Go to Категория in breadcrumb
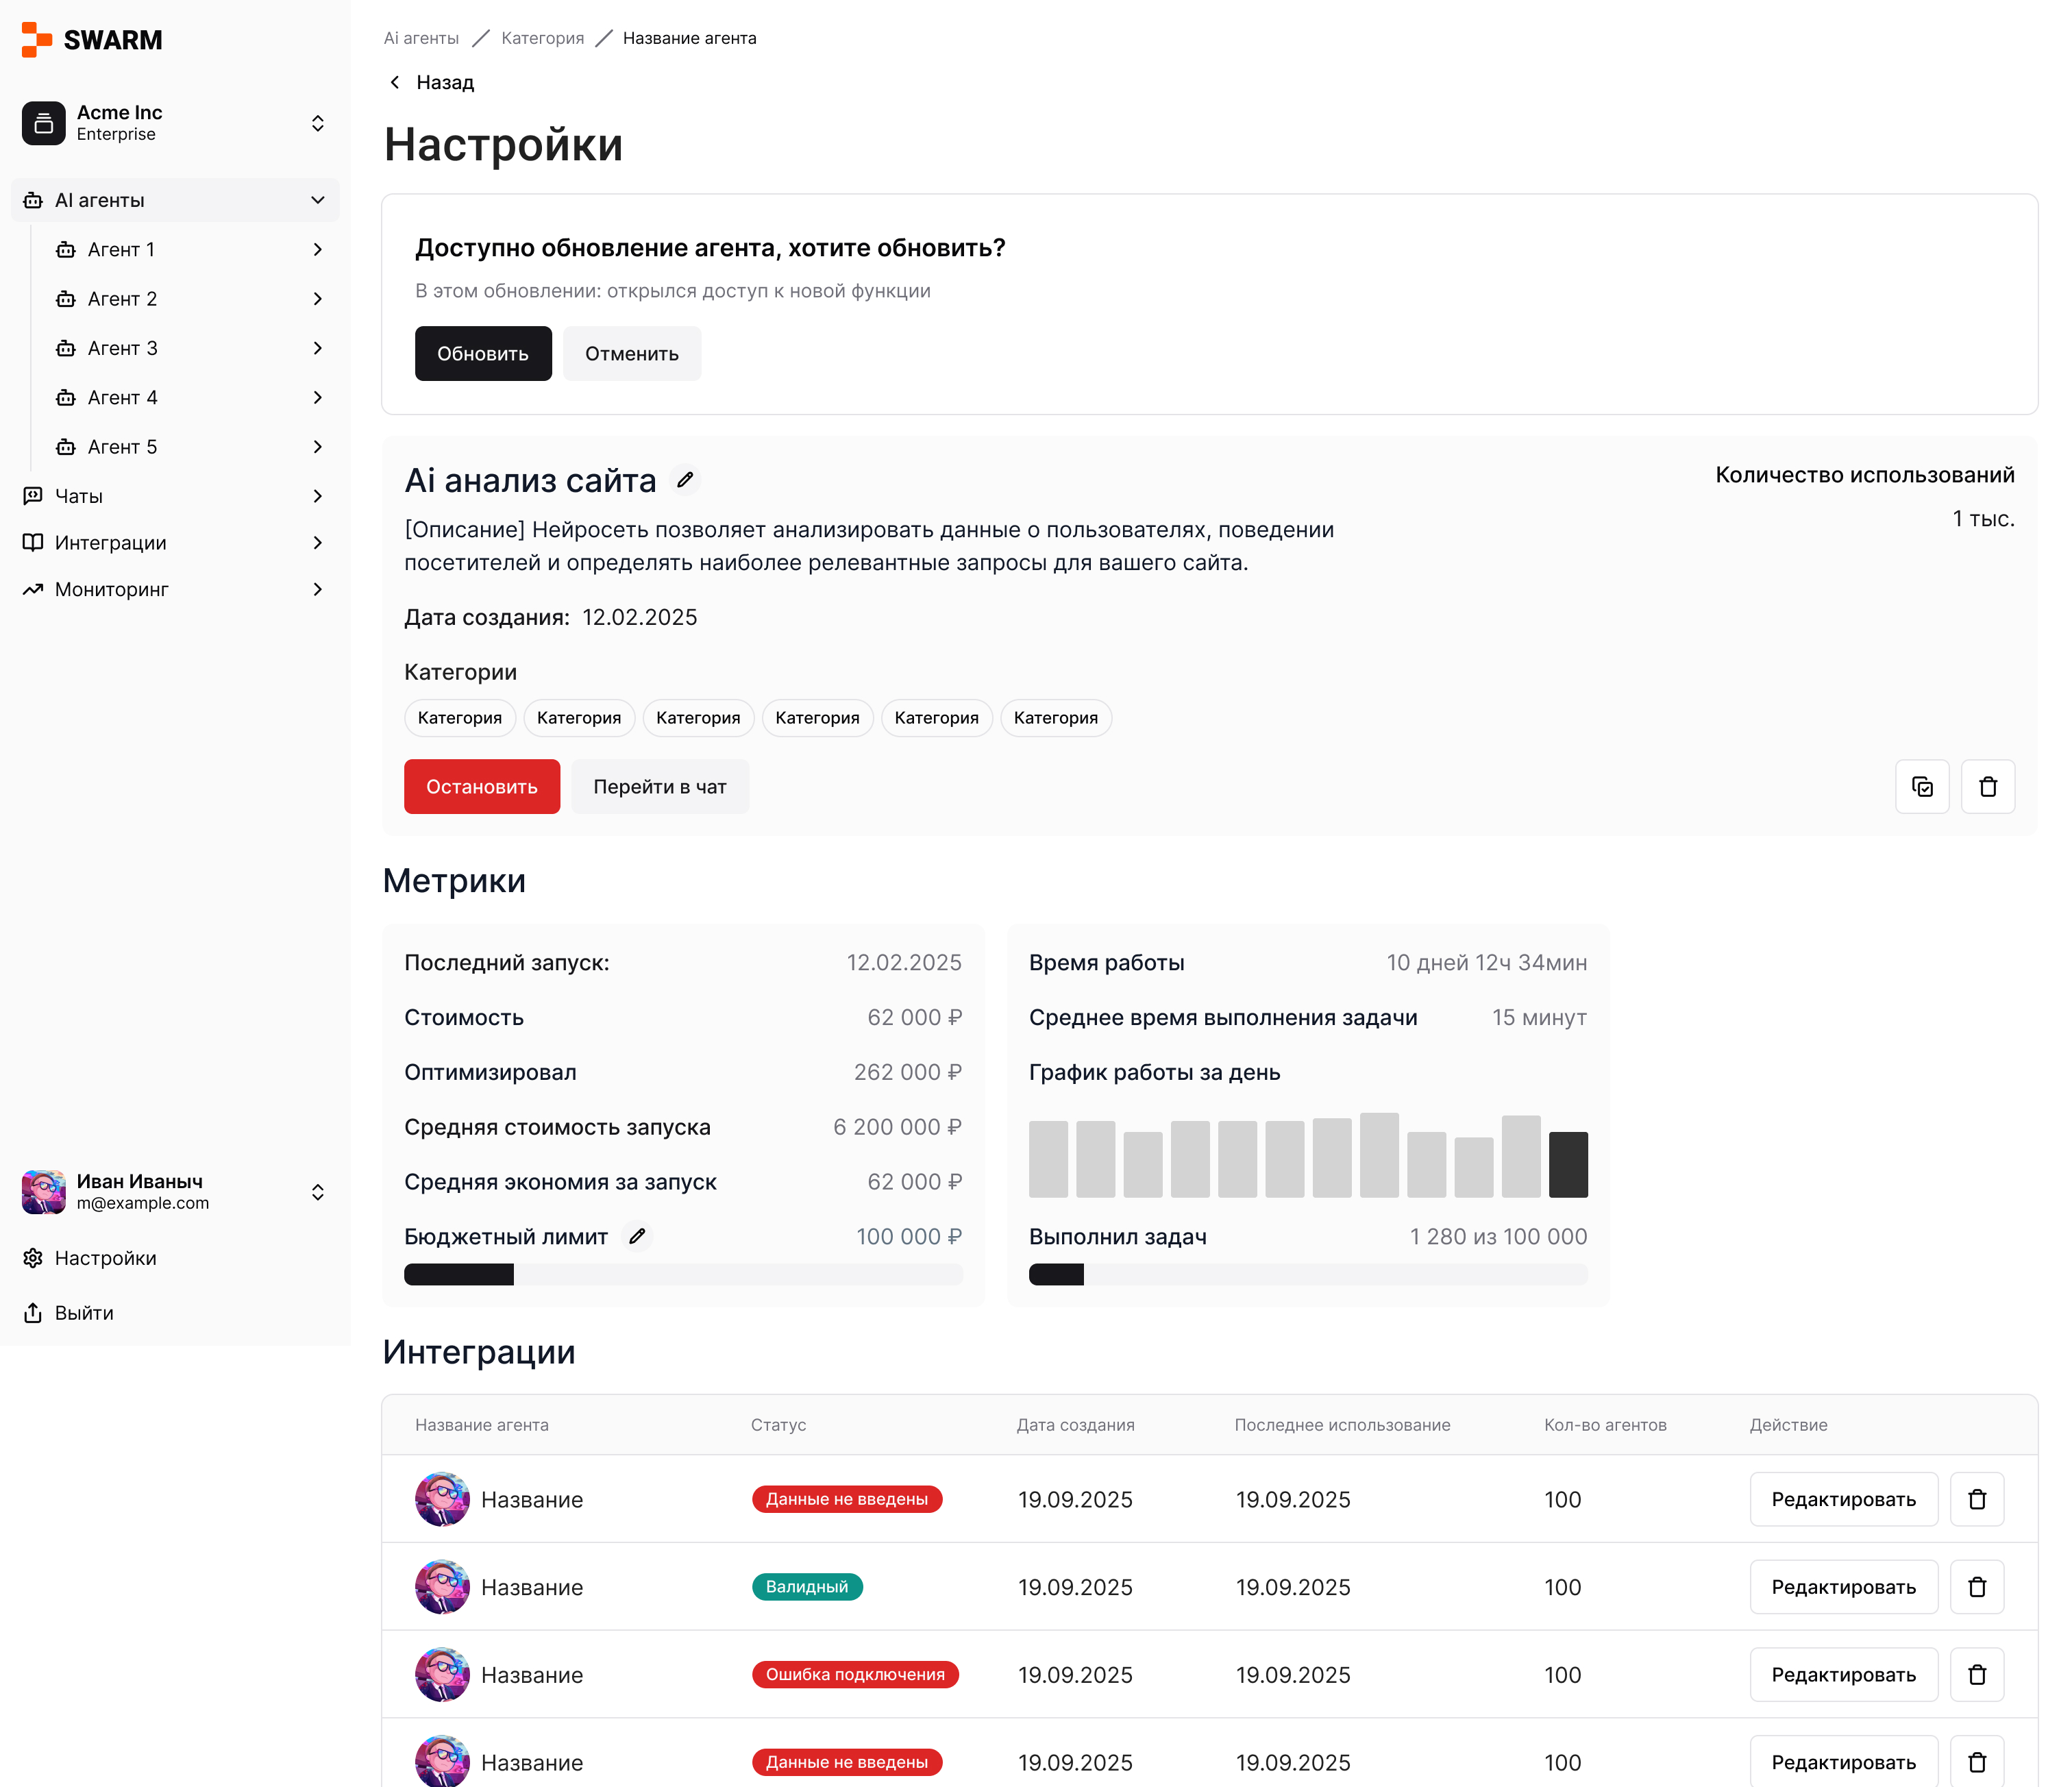 (542, 38)
